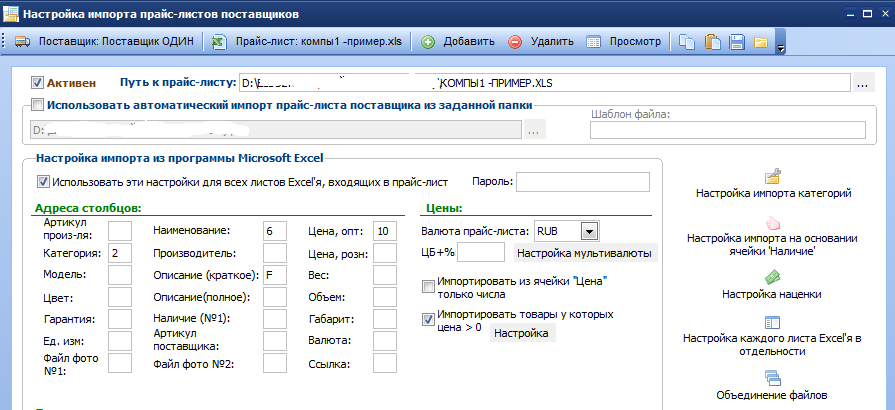Viewport: 895px width, 410px height.
Task: Open Настройка каждого листа Excel'я link
Action: 772,345
